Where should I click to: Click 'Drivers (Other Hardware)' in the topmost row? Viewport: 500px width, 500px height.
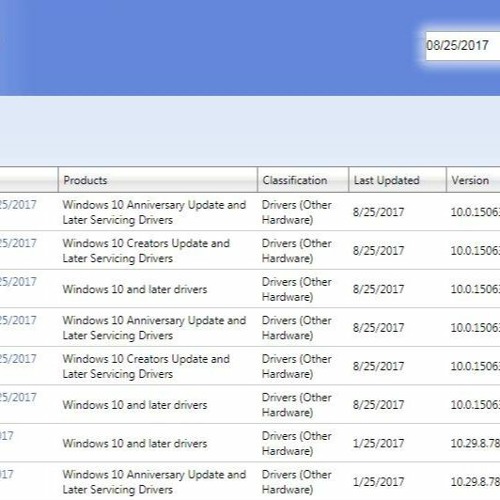[x=297, y=212]
